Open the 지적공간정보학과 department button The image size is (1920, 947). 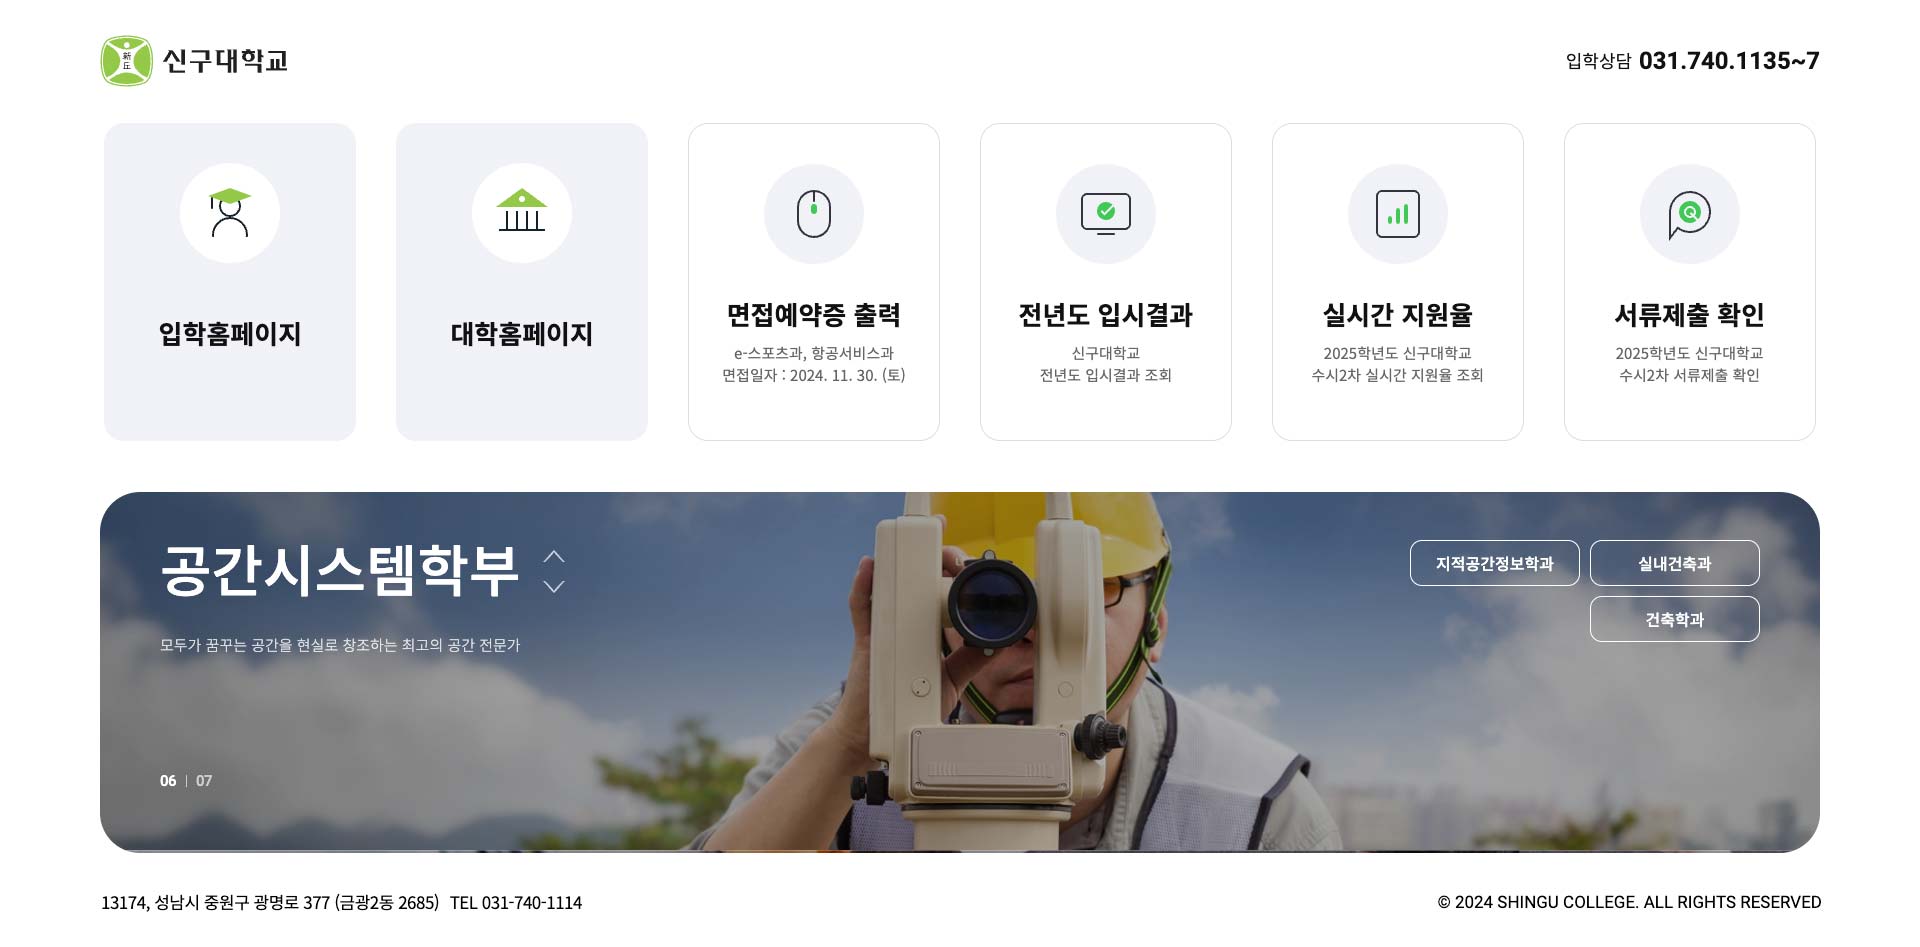point(1495,563)
